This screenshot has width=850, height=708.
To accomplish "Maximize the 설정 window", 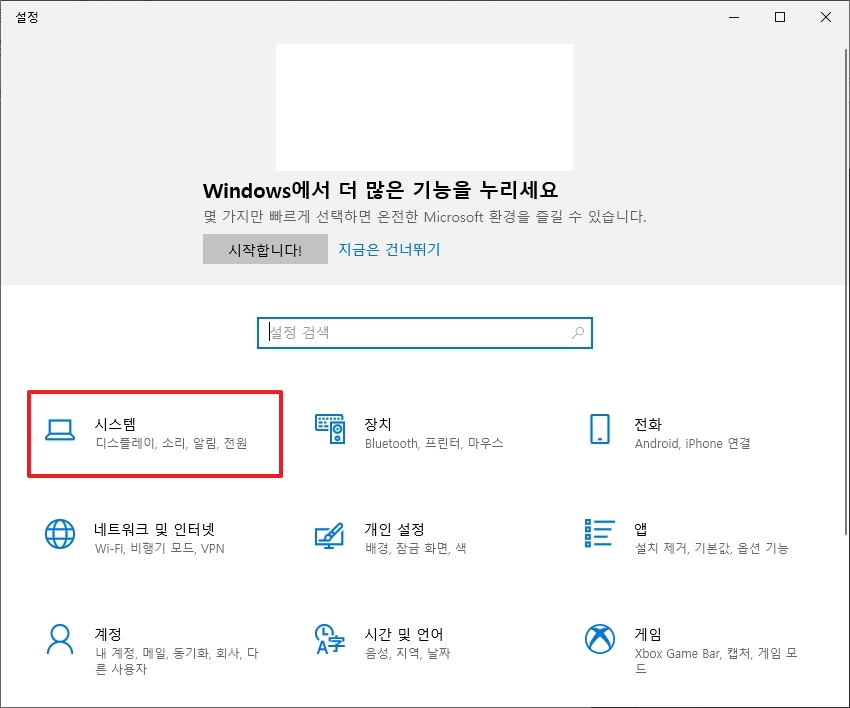I will pos(780,17).
